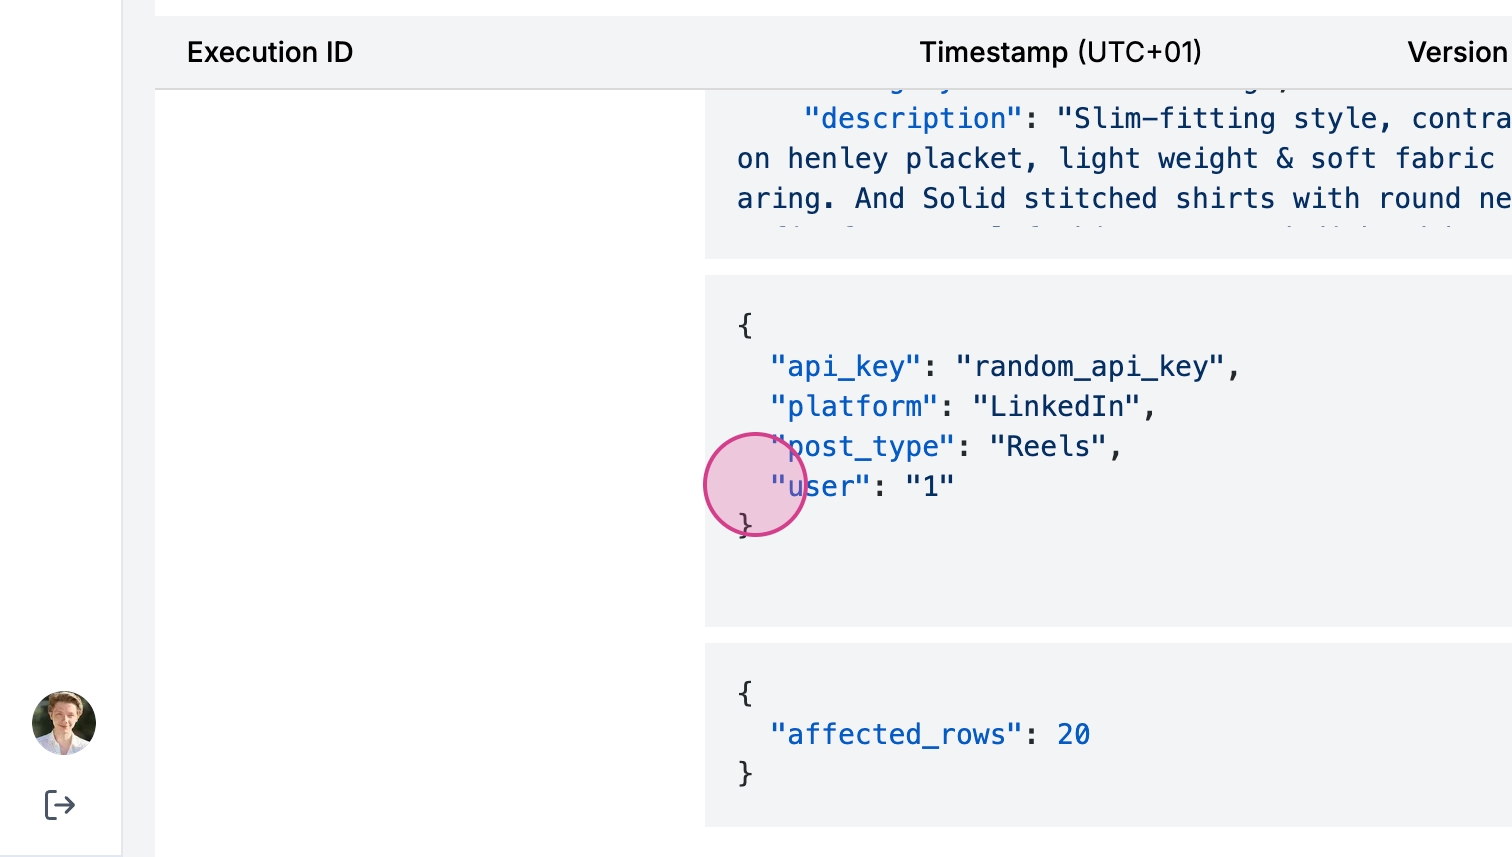Image resolution: width=1512 pixels, height=857 pixels.
Task: Click the "LinkedIn" platform value
Action: 1056,407
